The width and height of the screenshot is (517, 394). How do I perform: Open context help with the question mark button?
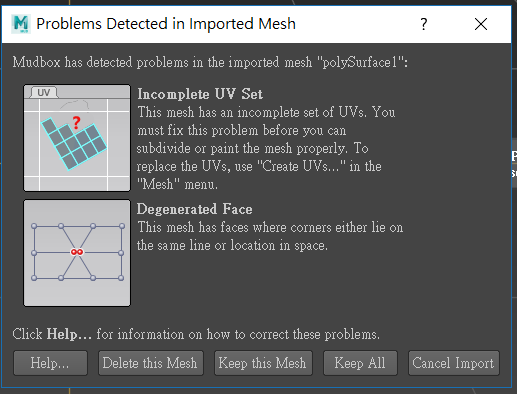click(423, 24)
